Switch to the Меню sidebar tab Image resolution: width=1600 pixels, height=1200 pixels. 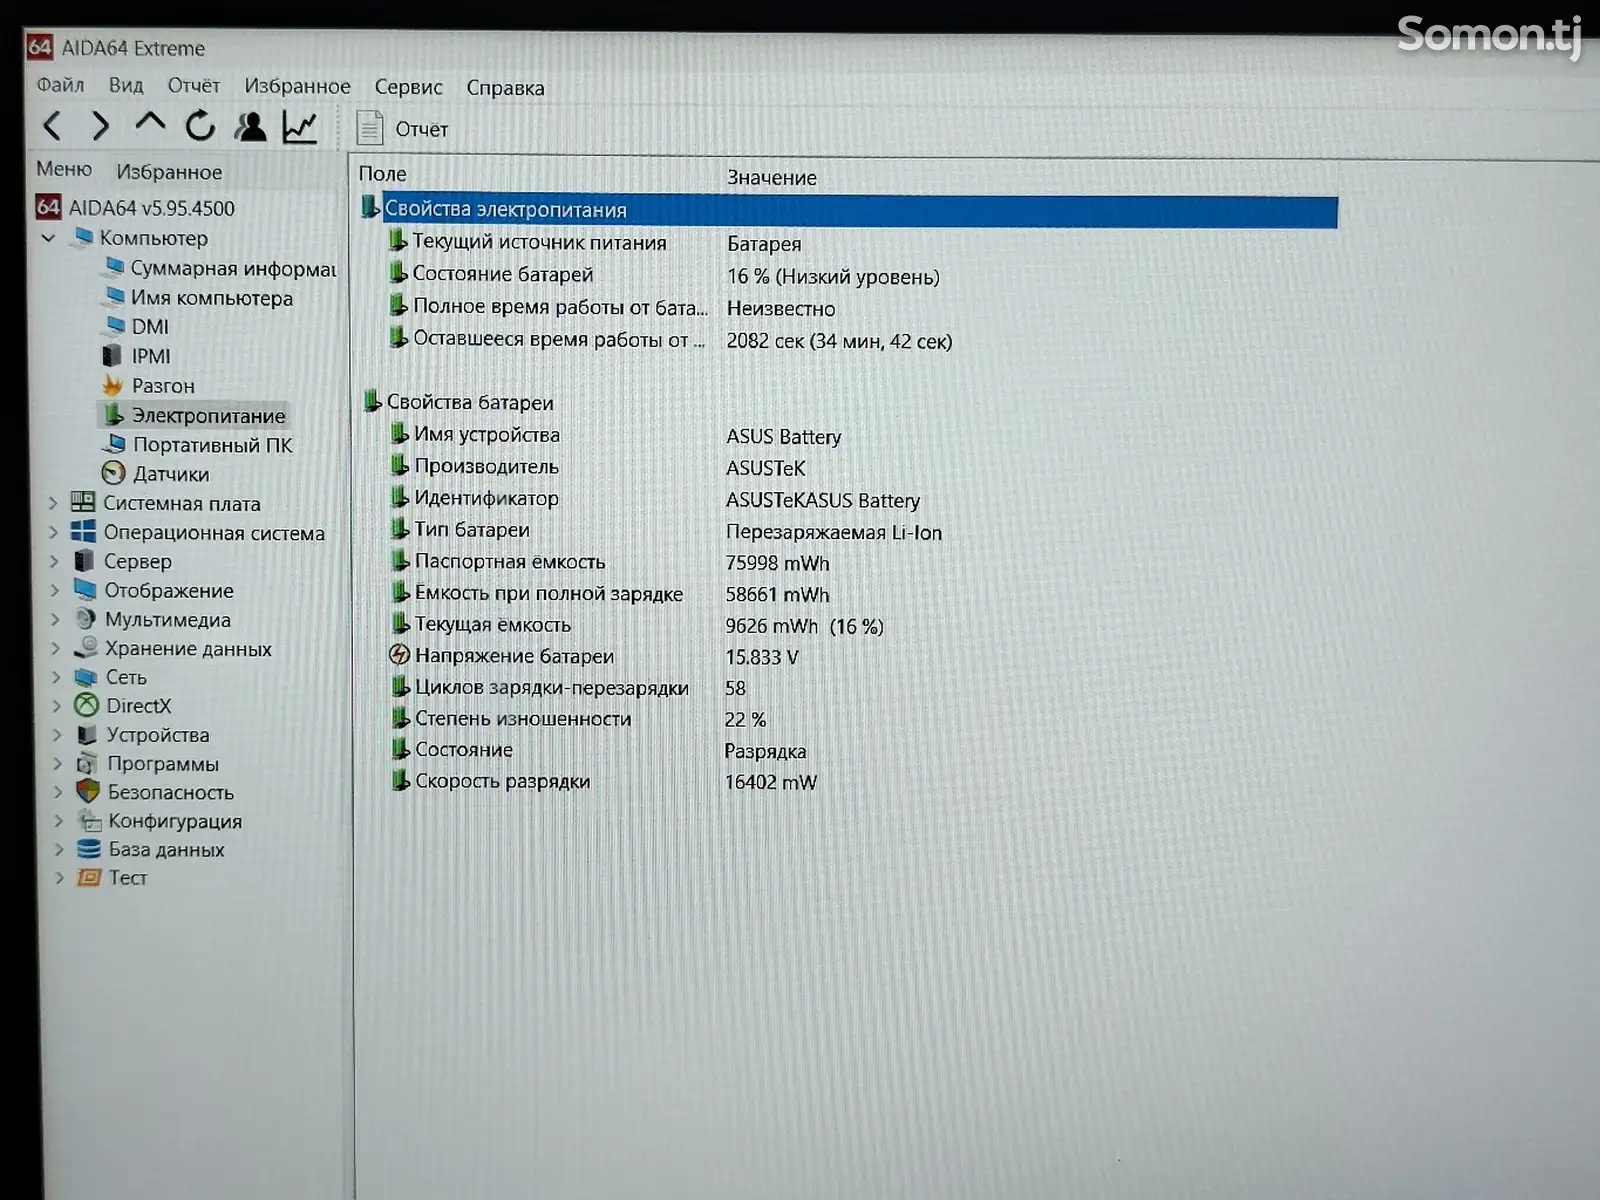coord(64,169)
